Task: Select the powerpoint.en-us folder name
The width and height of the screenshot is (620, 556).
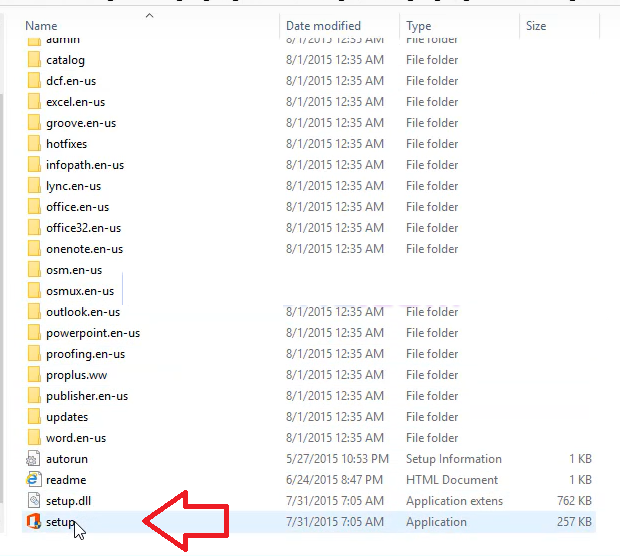Action: pyautogui.click(x=93, y=333)
